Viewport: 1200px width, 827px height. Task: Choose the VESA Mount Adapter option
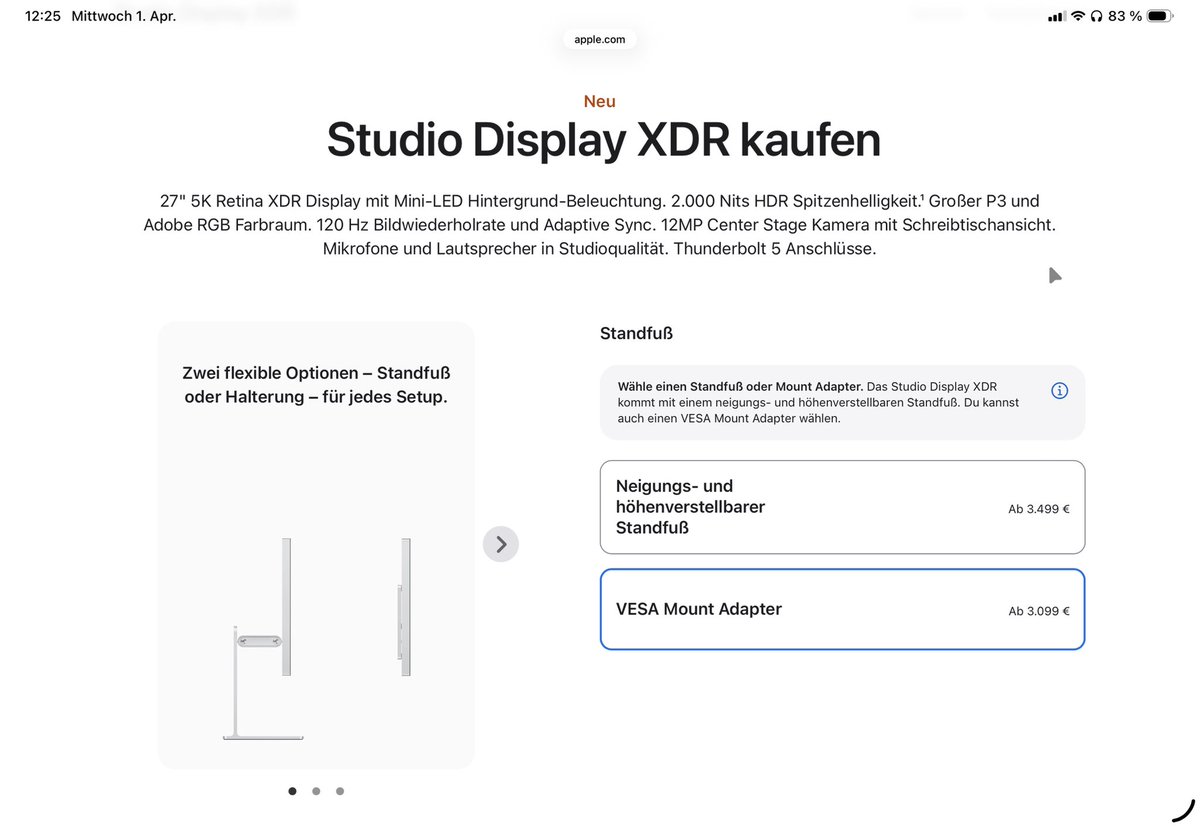pos(842,609)
